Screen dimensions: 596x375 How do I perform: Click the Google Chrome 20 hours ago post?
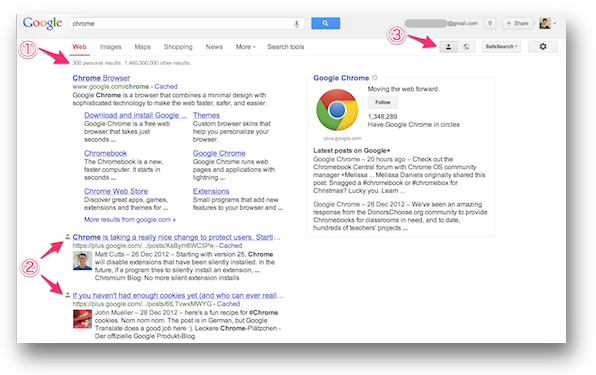click(x=399, y=175)
